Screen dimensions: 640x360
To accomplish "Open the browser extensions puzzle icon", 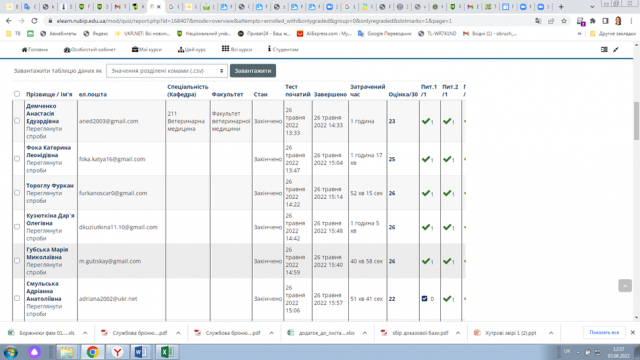I will pyautogui.click(x=593, y=21).
